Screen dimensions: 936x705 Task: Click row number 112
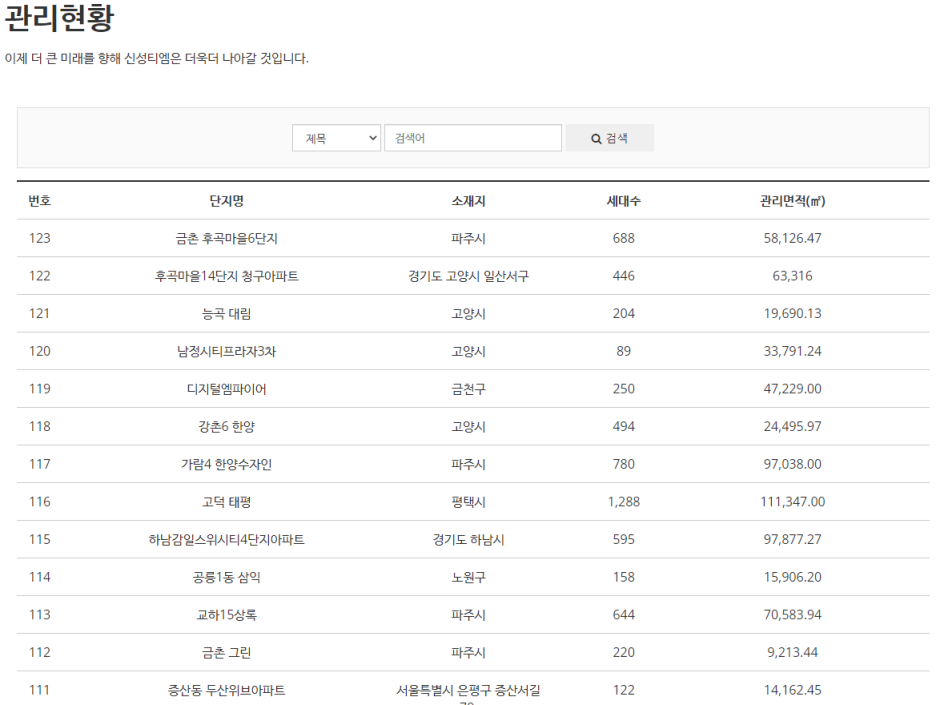(x=39, y=652)
